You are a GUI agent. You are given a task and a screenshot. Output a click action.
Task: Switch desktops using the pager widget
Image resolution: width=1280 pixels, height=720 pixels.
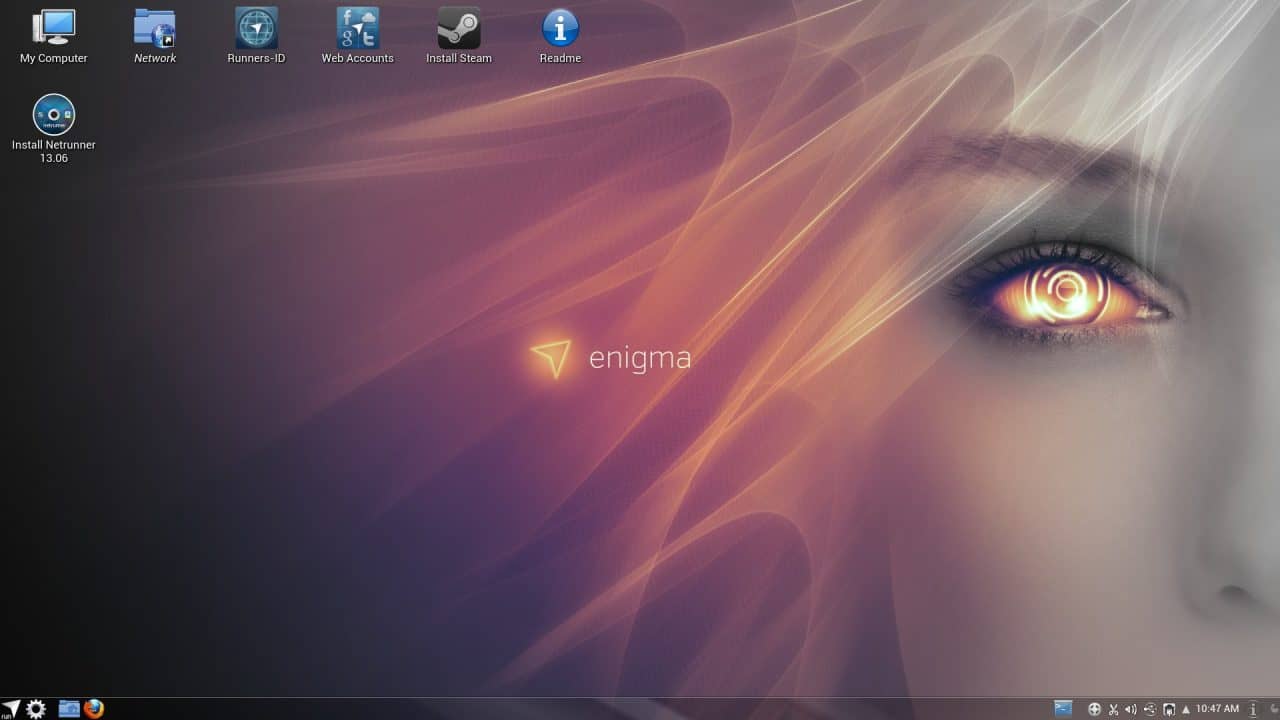(x=1063, y=708)
